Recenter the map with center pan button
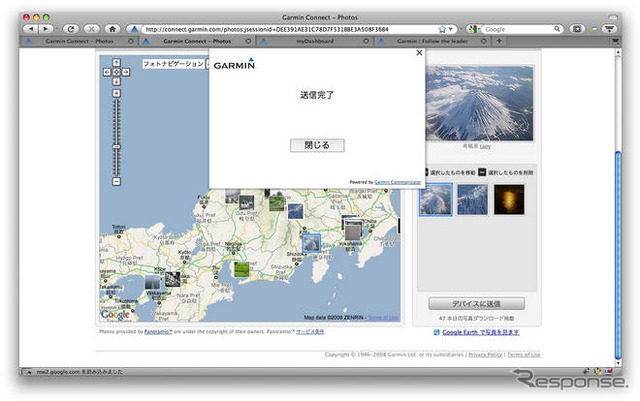This screenshot has width=640, height=401. pos(116,72)
